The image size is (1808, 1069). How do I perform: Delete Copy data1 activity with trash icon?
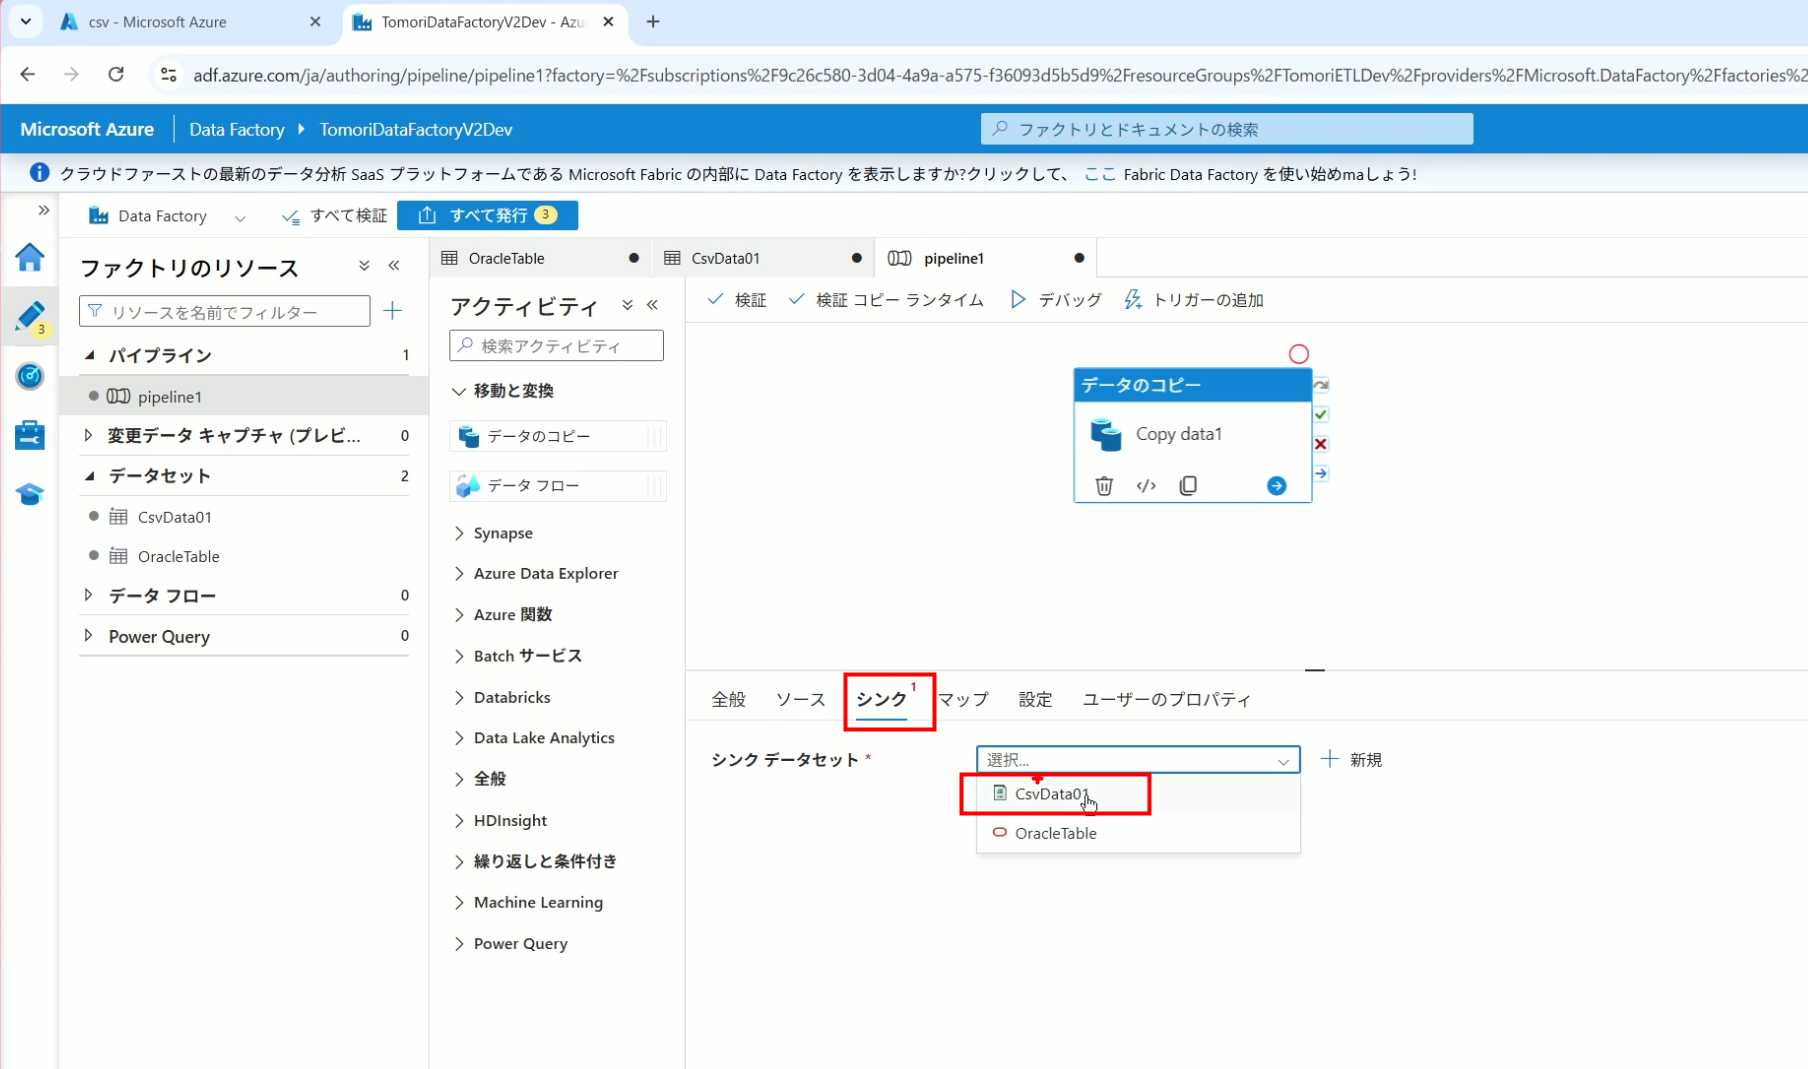[x=1104, y=486]
